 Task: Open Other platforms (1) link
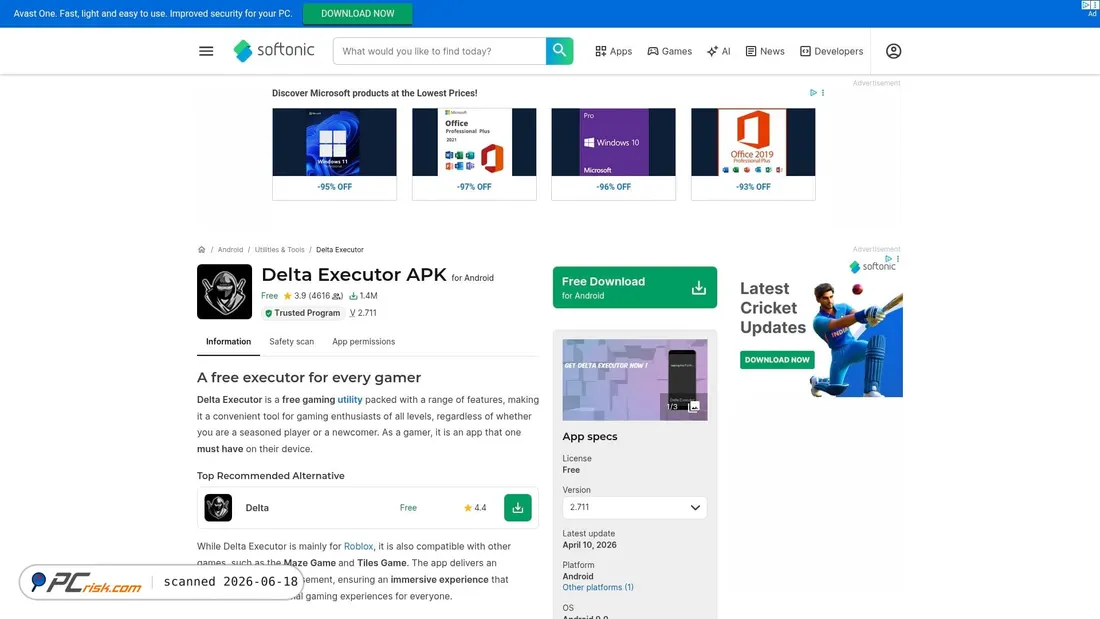pyautogui.click(x=598, y=587)
